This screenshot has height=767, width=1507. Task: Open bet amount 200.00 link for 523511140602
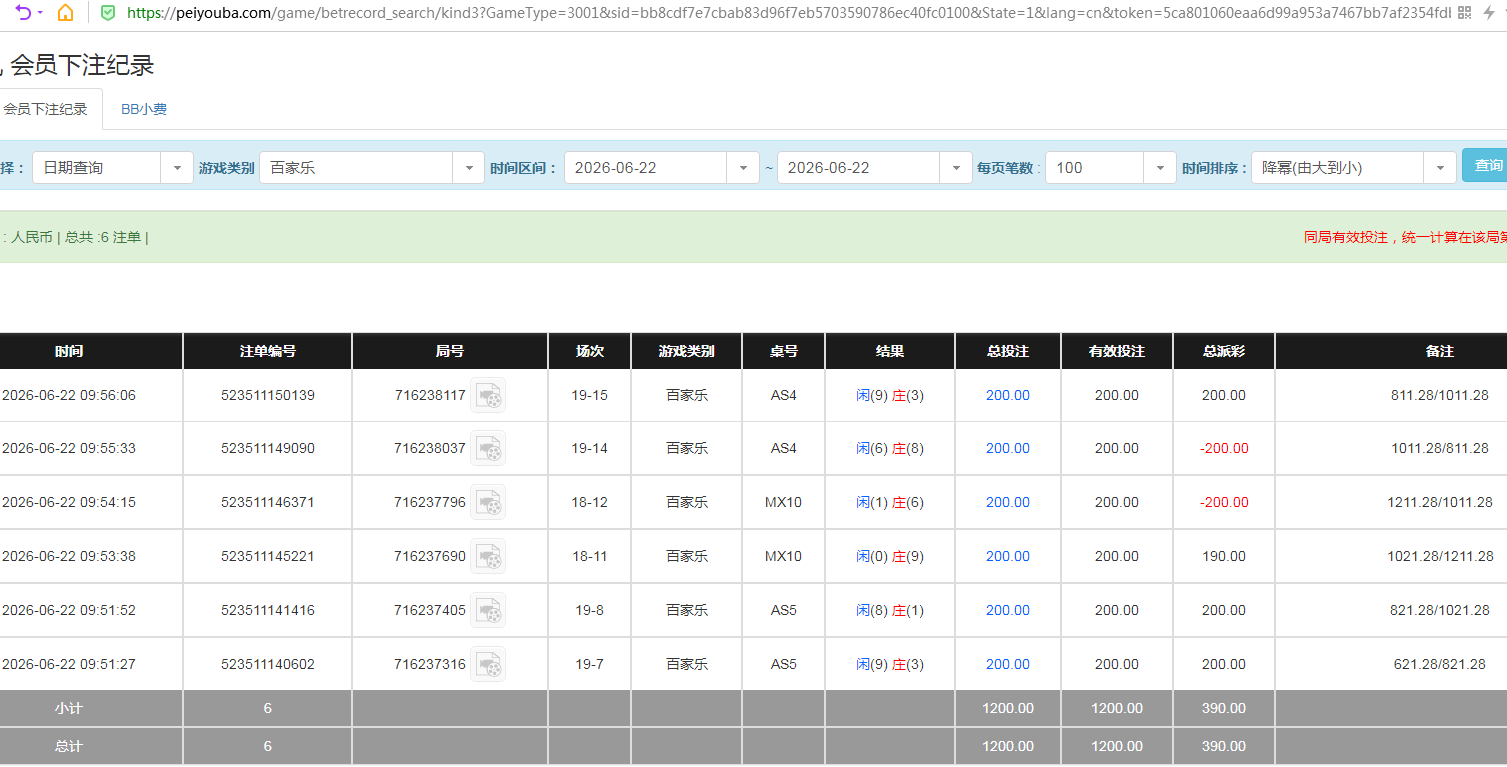pyautogui.click(x=1007, y=664)
